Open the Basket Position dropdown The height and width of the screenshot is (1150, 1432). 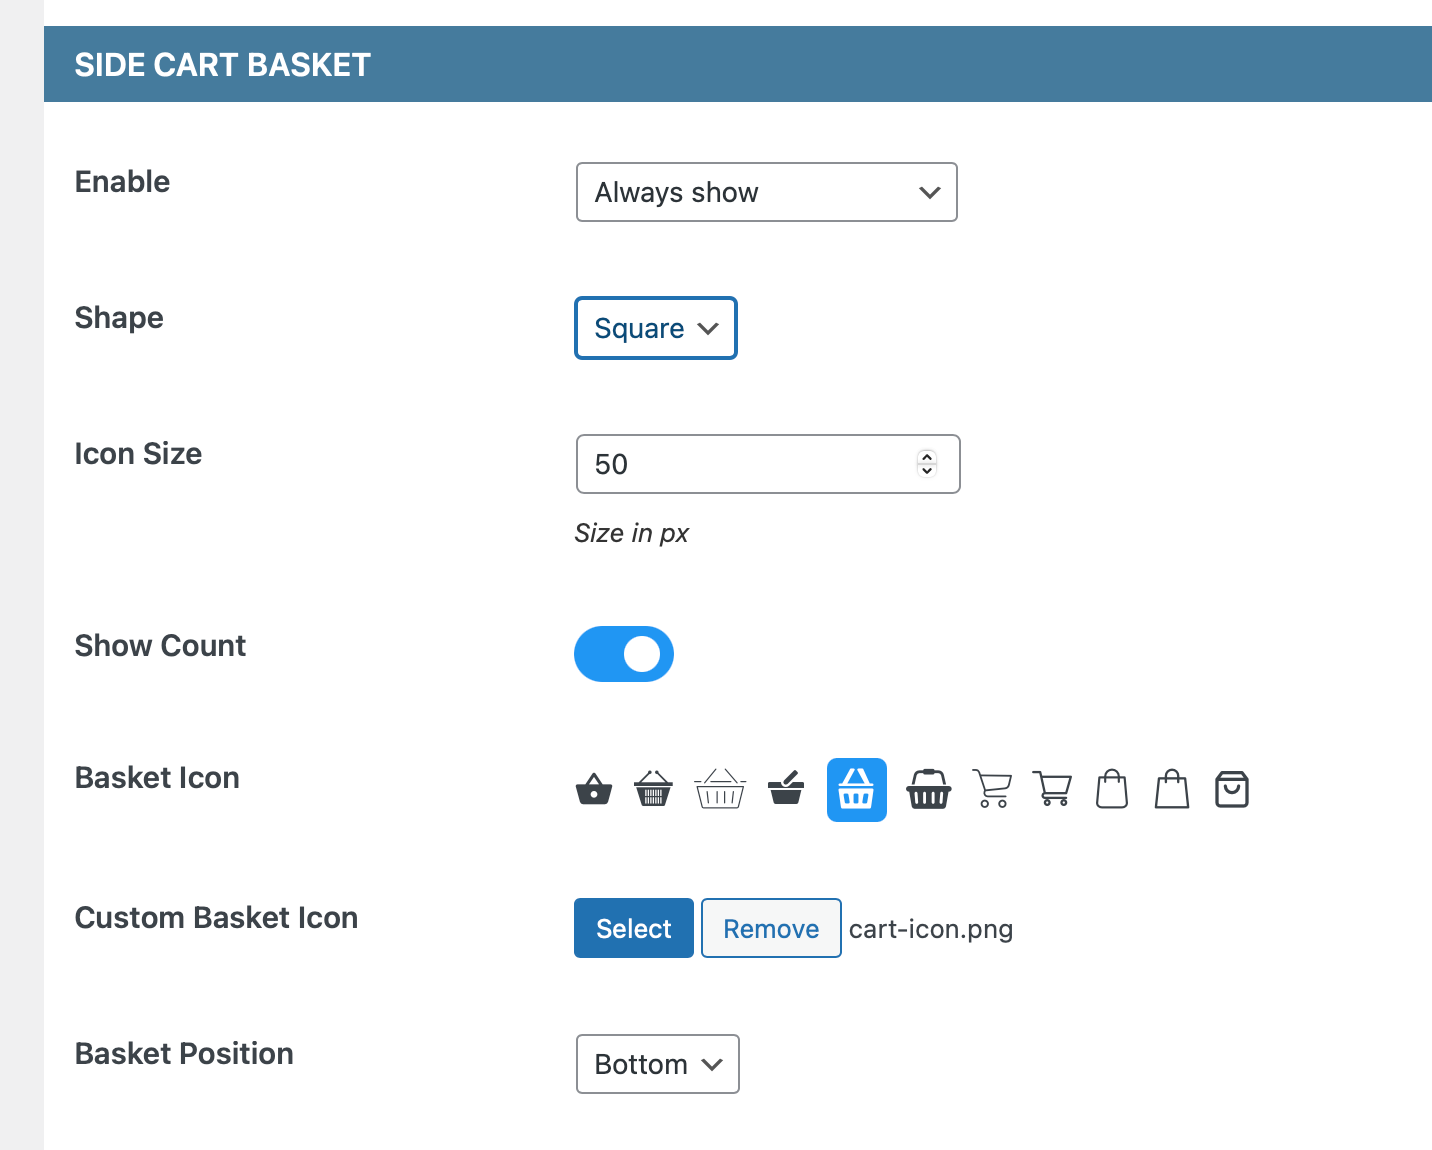click(x=657, y=1064)
